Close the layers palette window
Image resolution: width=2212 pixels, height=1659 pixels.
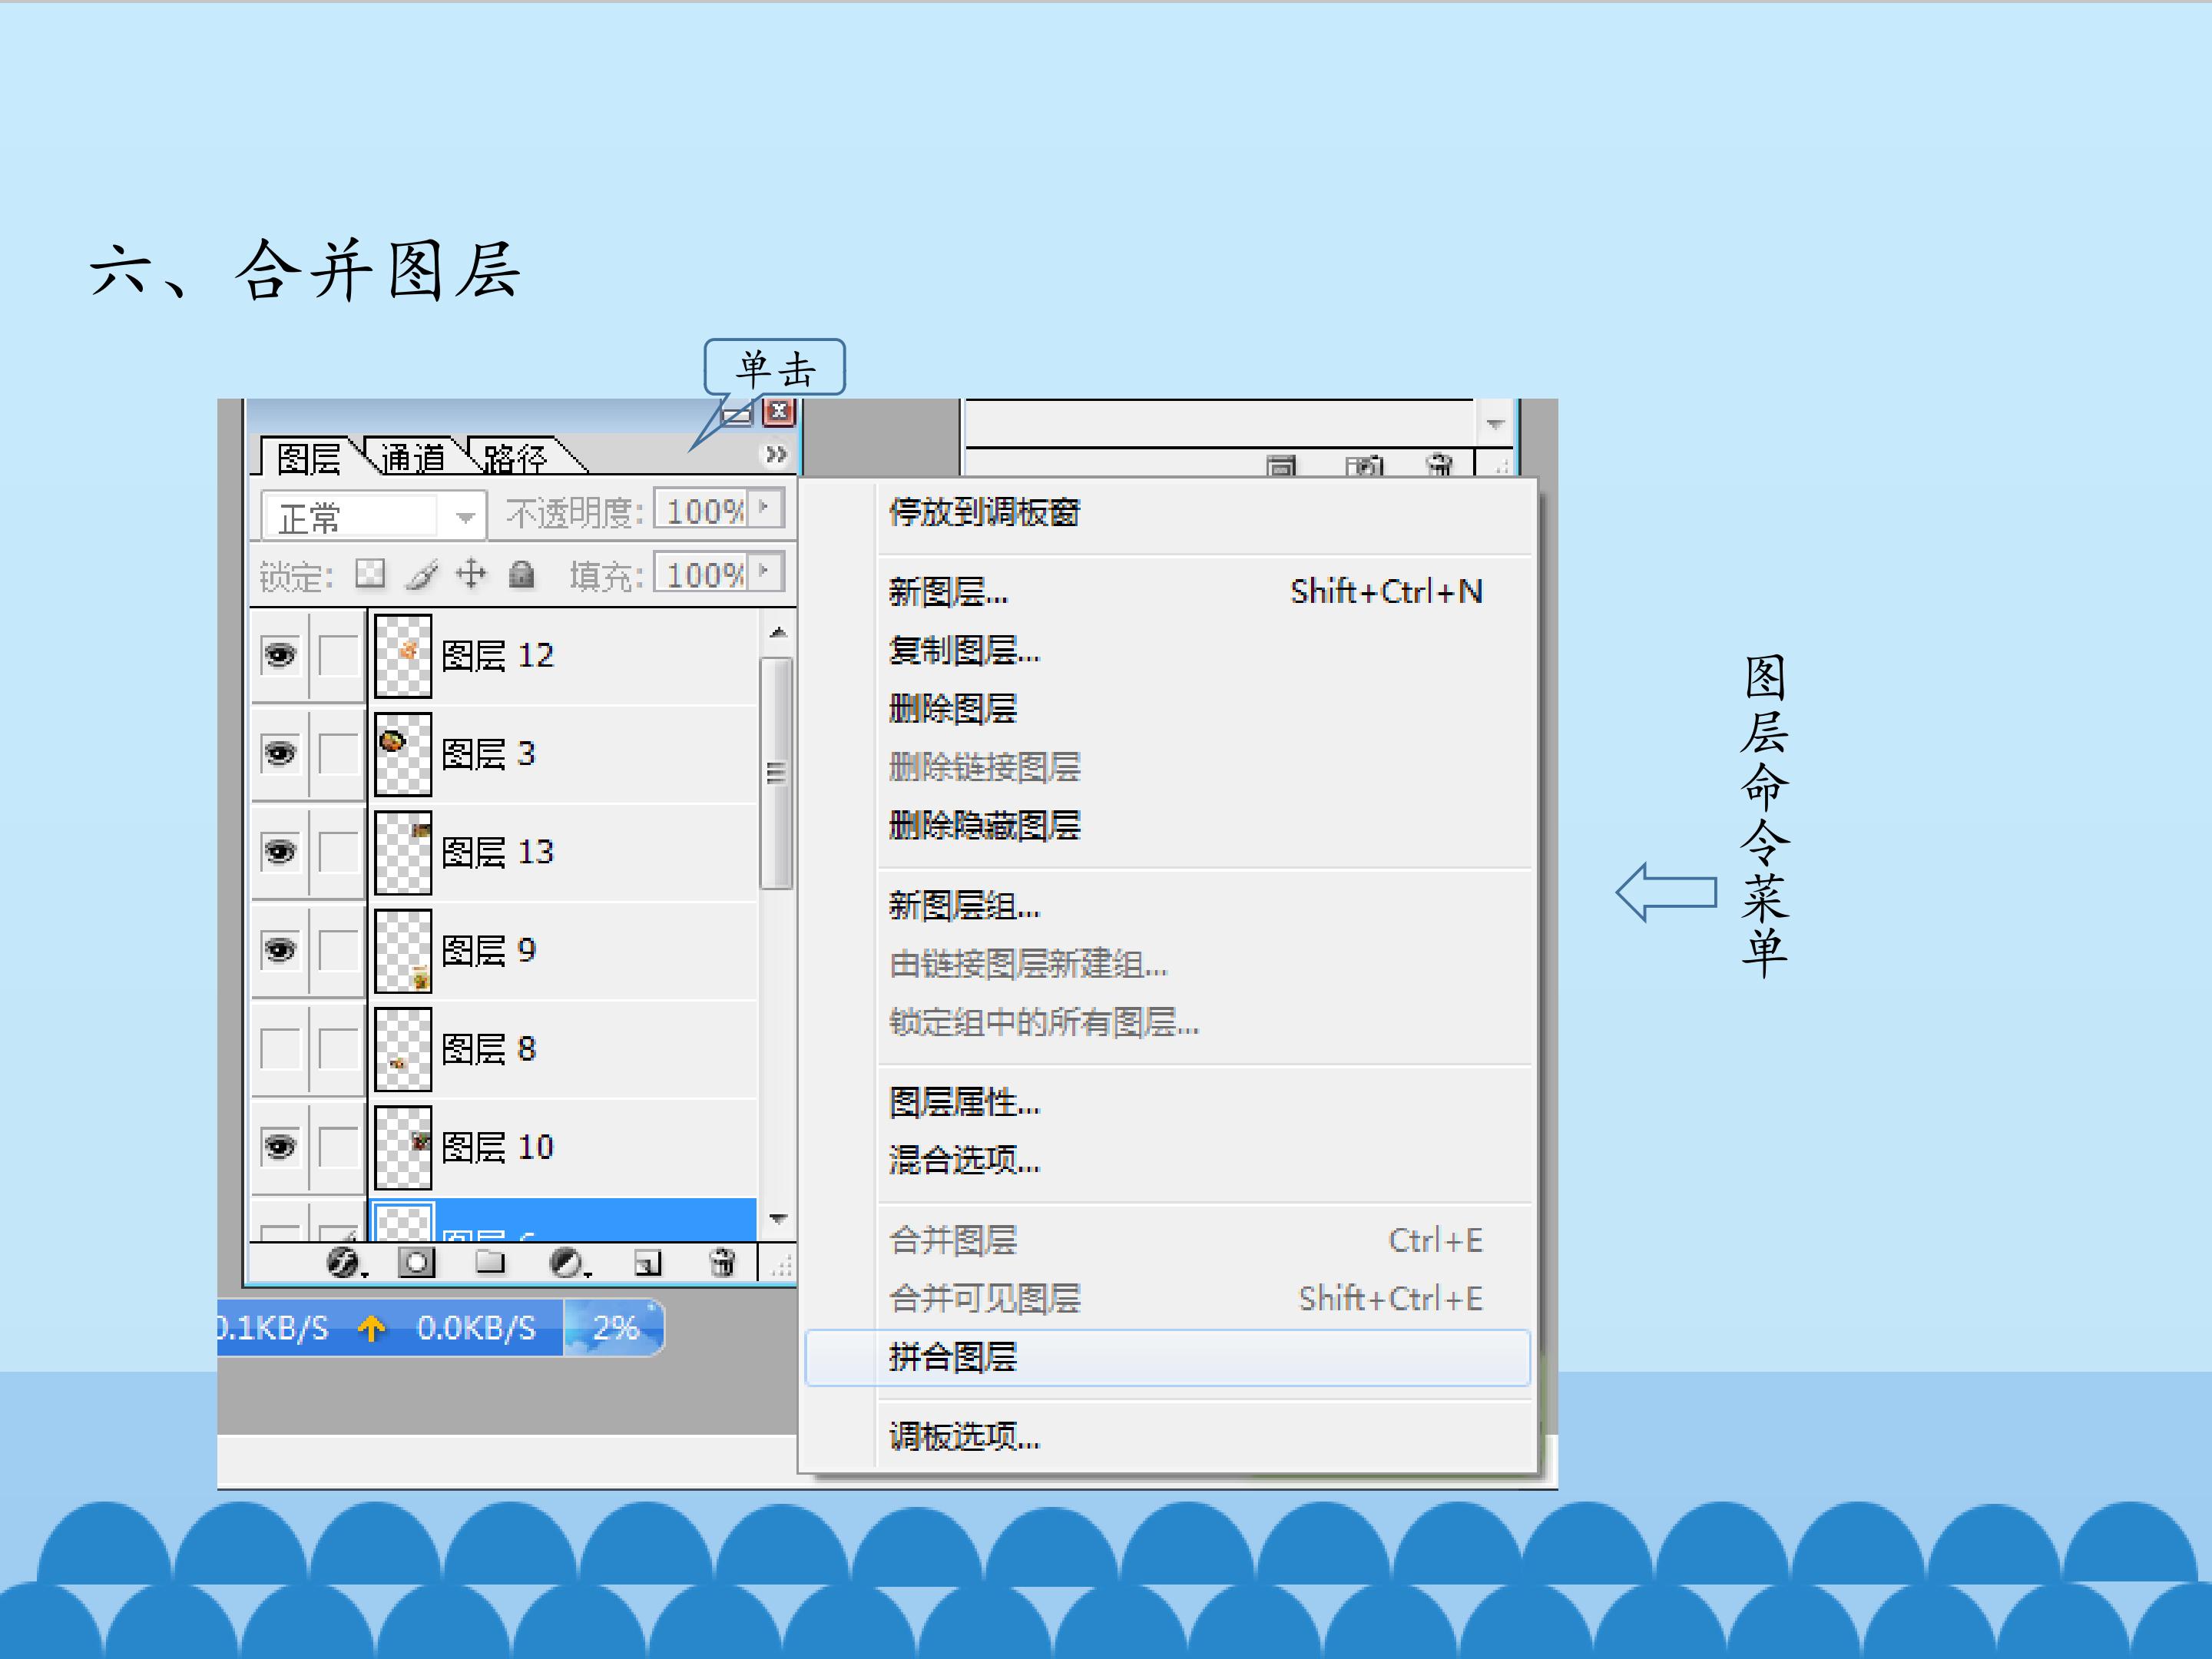[x=779, y=412]
